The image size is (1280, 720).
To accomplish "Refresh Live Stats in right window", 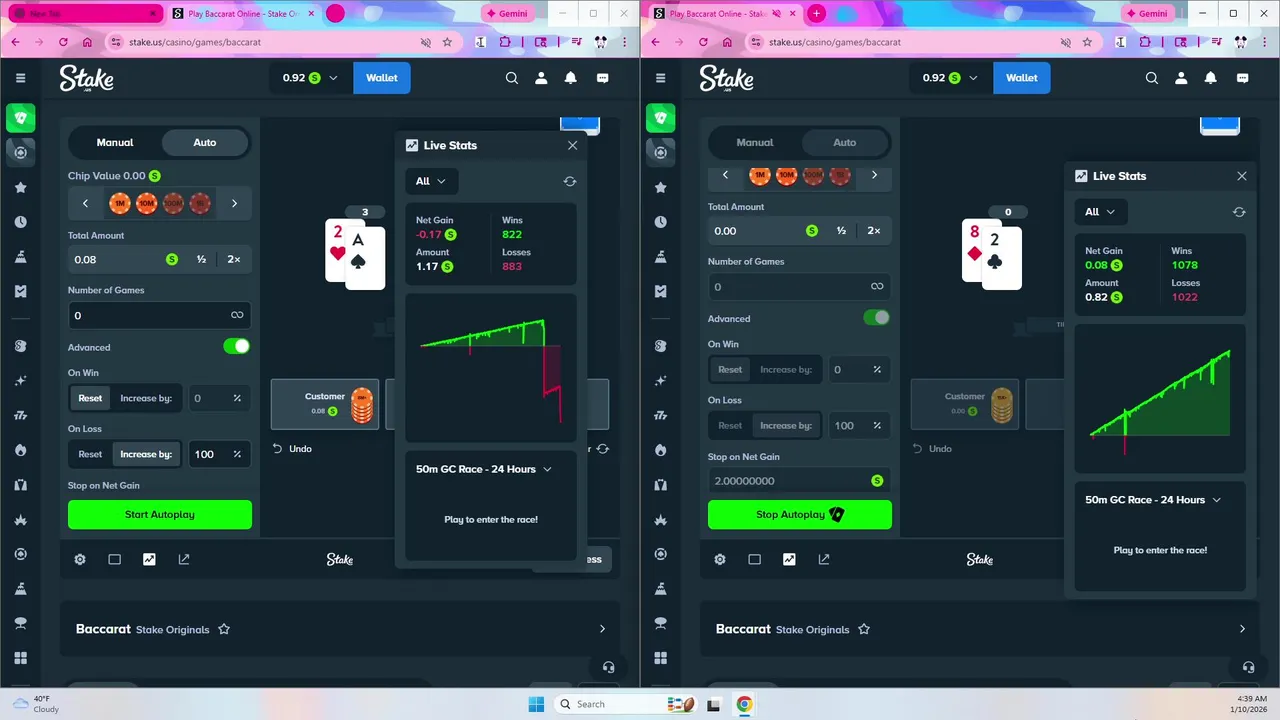I will coord(1239,212).
